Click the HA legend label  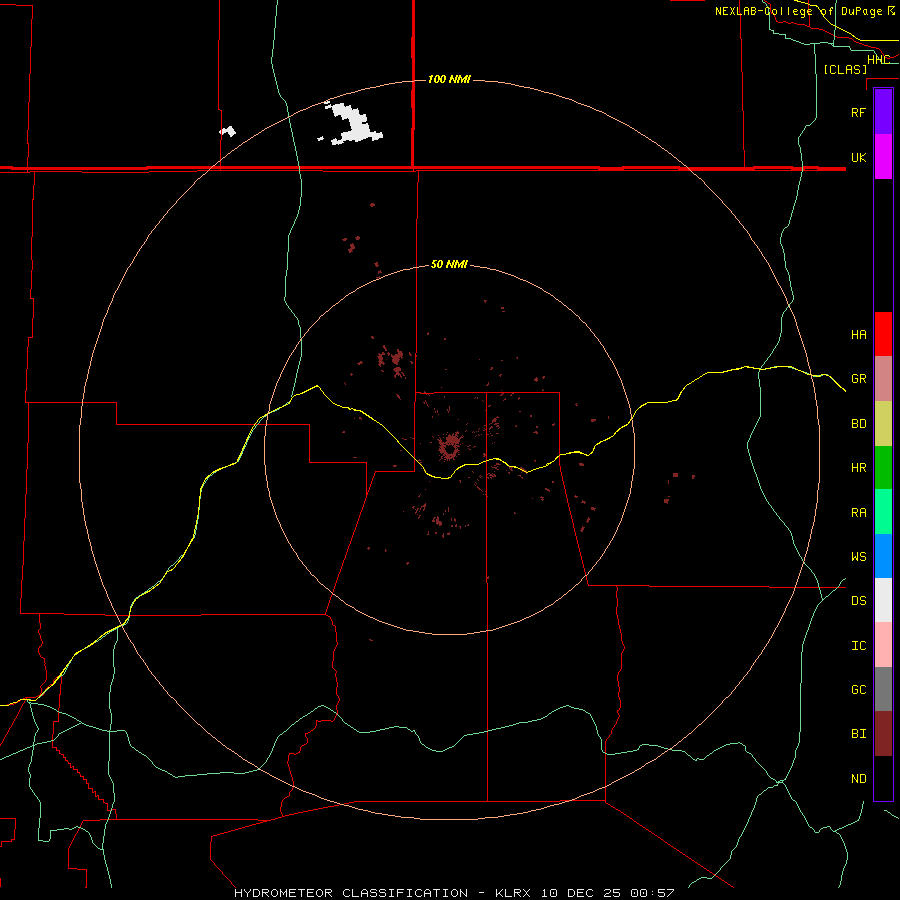tap(858, 335)
